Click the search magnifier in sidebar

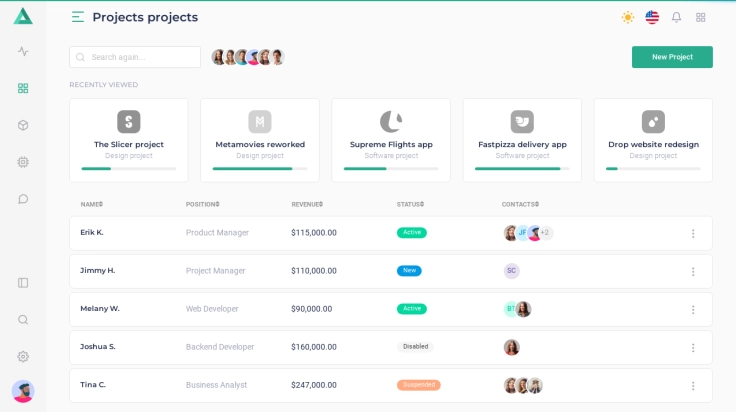23,320
